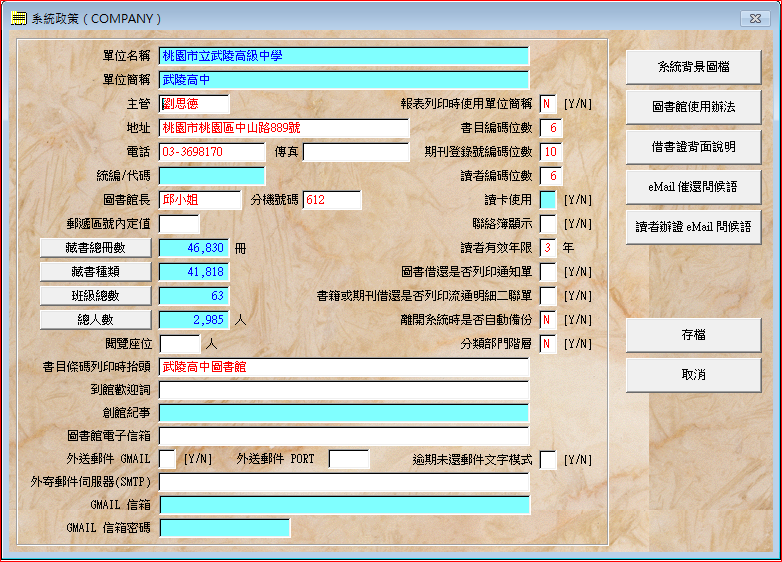Open 圖書館使用辦法 editor
The image size is (782, 562).
[693, 107]
